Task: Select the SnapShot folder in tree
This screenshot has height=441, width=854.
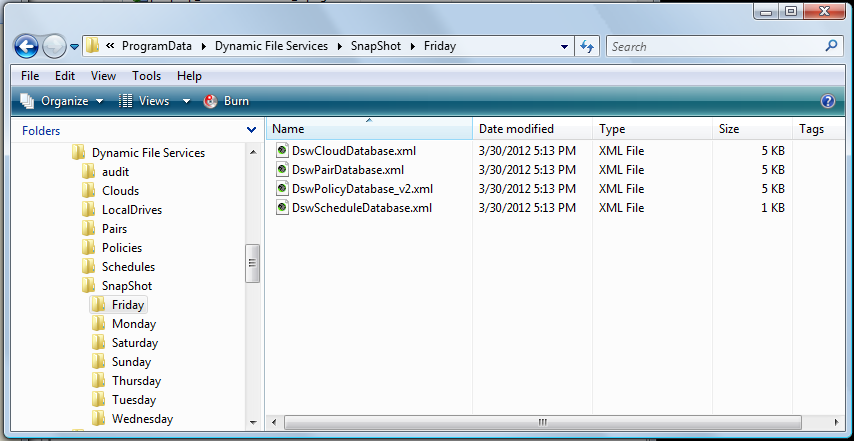Action: (117, 286)
